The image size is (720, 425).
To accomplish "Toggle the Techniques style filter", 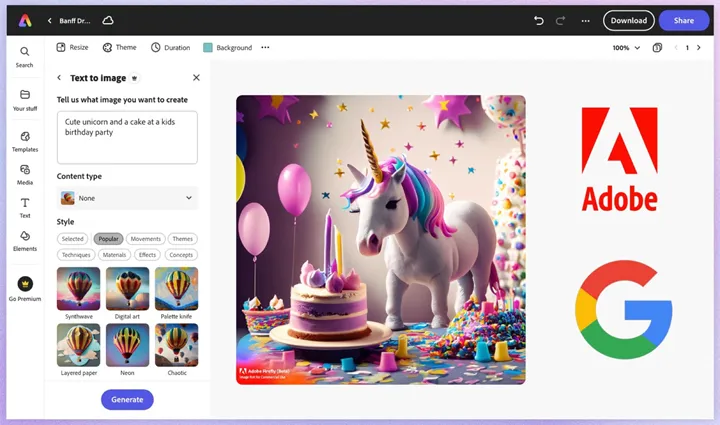I will point(77,255).
